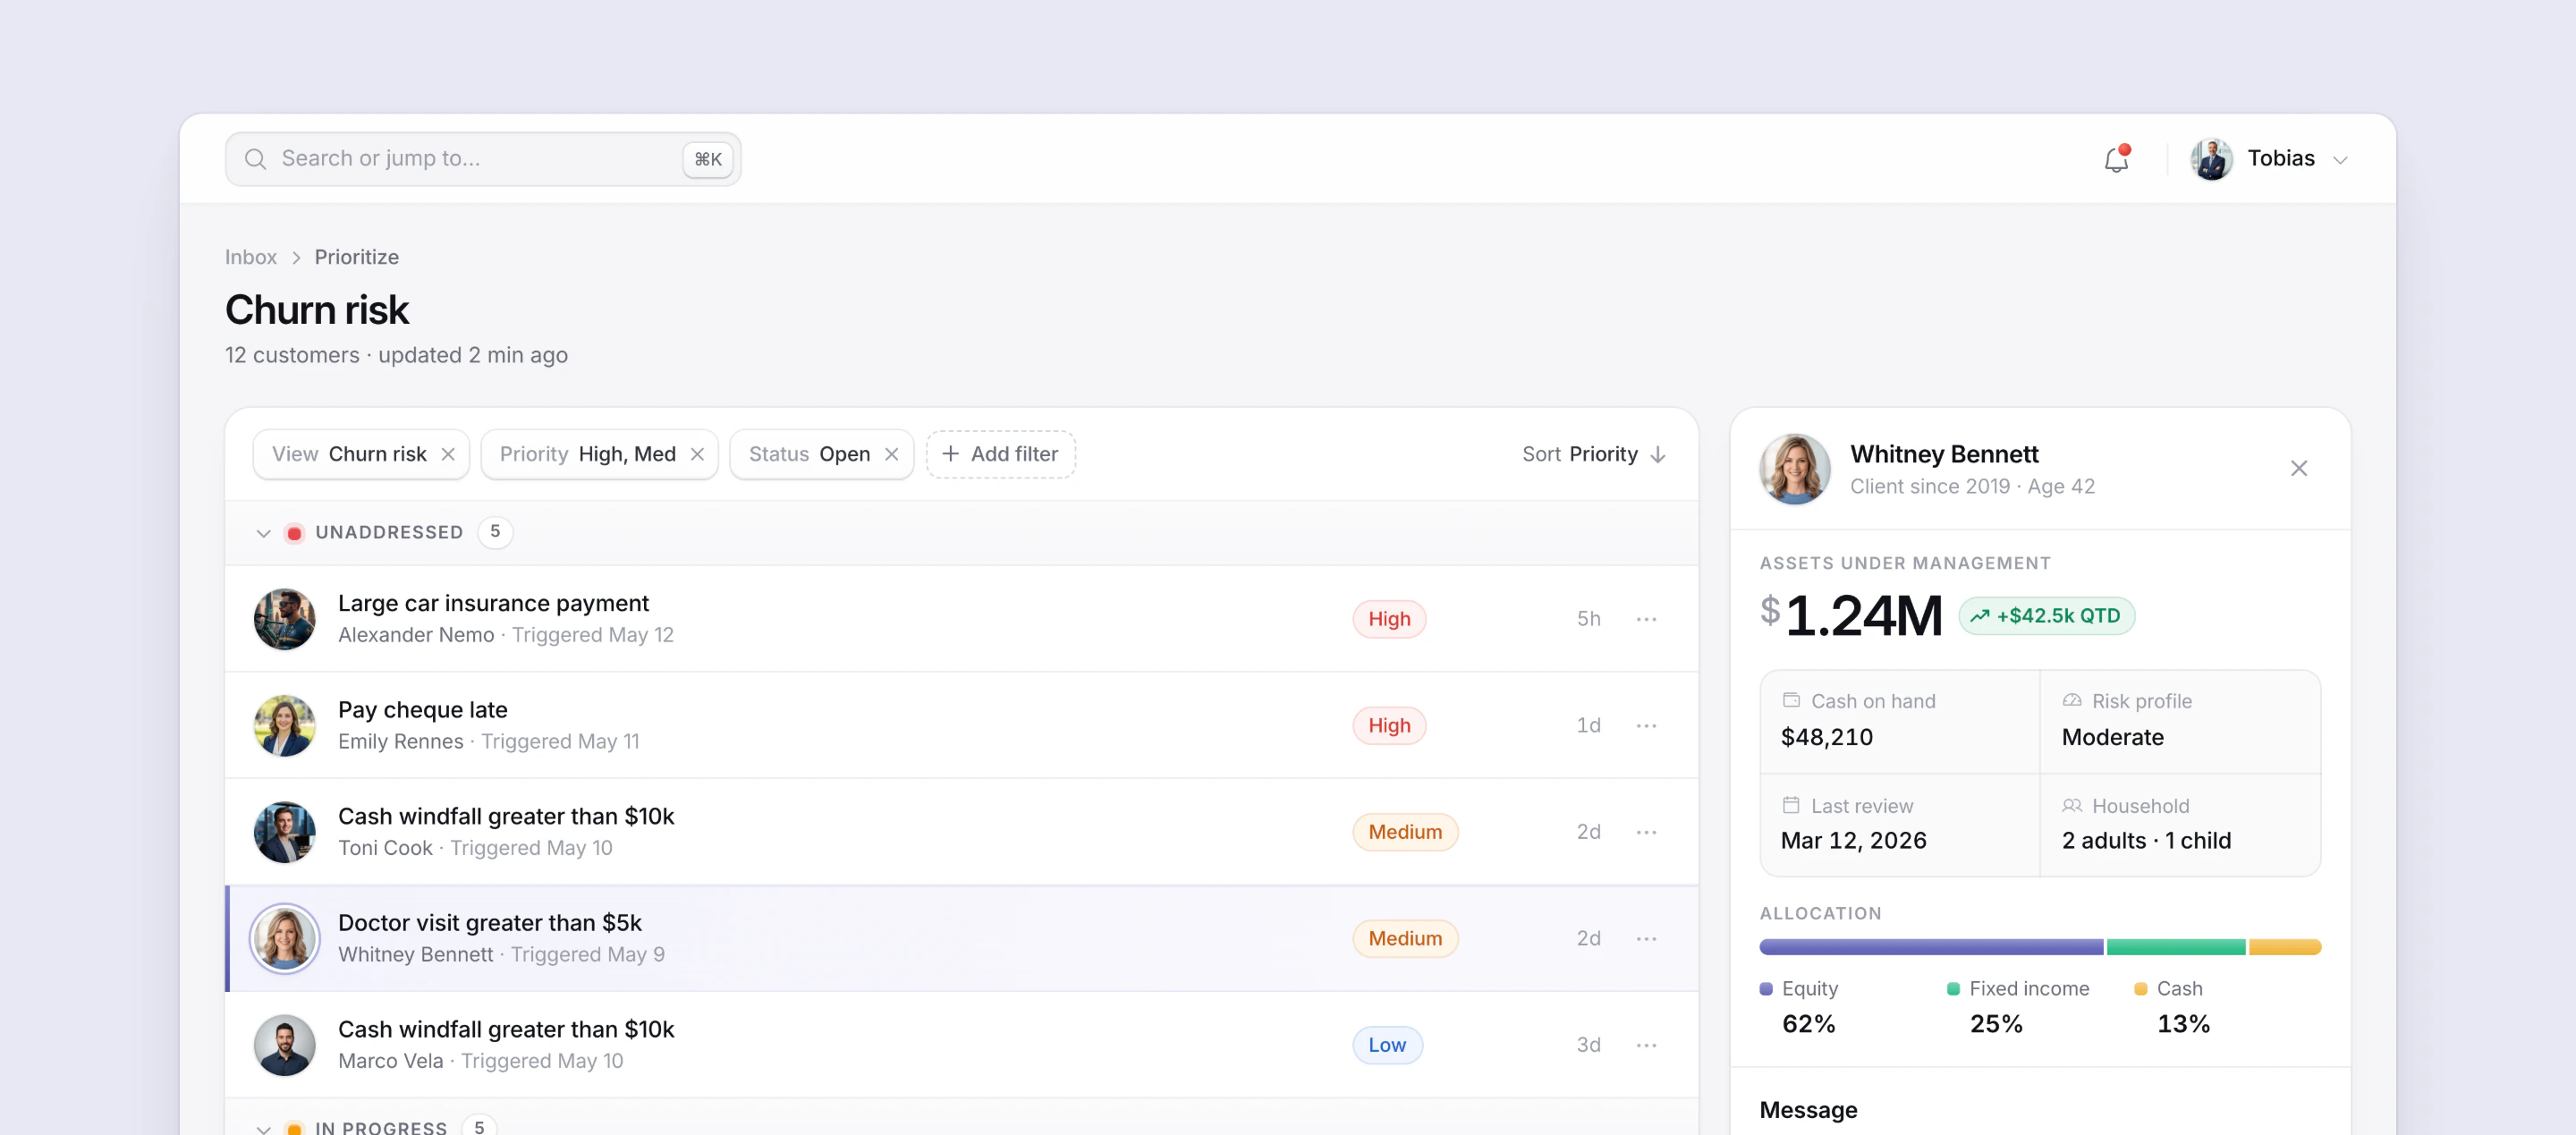Select the Cash allocation bar segment

[x=2285, y=947]
